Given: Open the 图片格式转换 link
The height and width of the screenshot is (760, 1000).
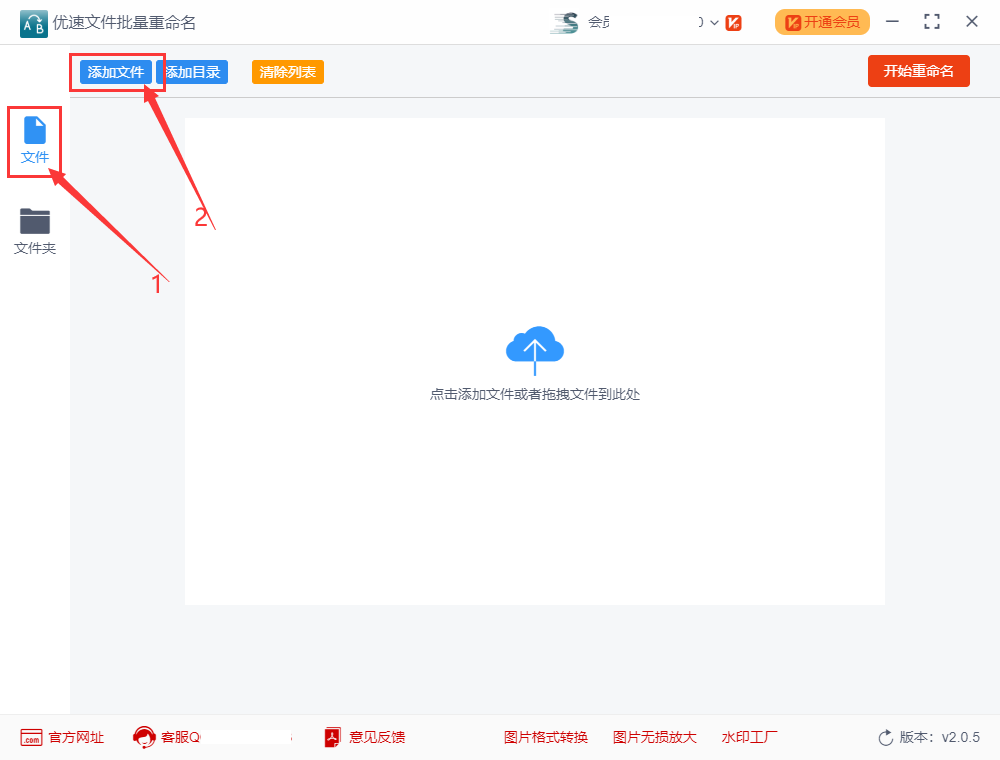Looking at the screenshot, I should pyautogui.click(x=545, y=738).
